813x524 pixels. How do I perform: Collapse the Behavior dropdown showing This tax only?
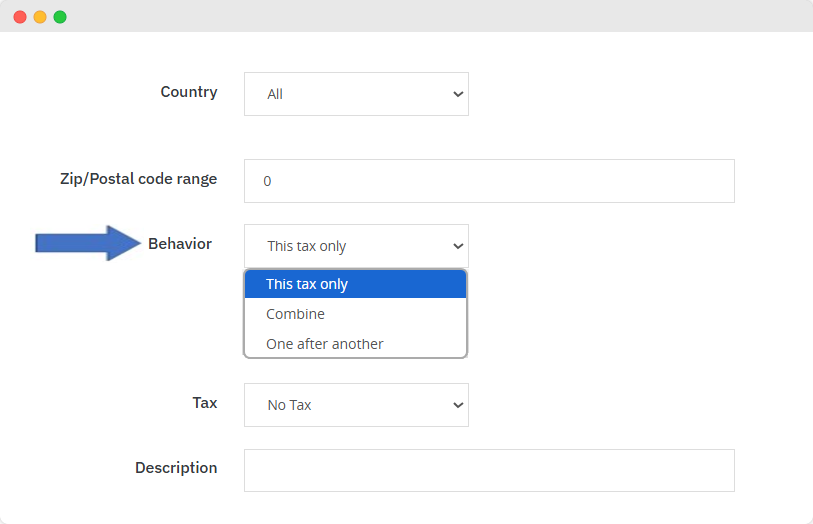tap(355, 246)
